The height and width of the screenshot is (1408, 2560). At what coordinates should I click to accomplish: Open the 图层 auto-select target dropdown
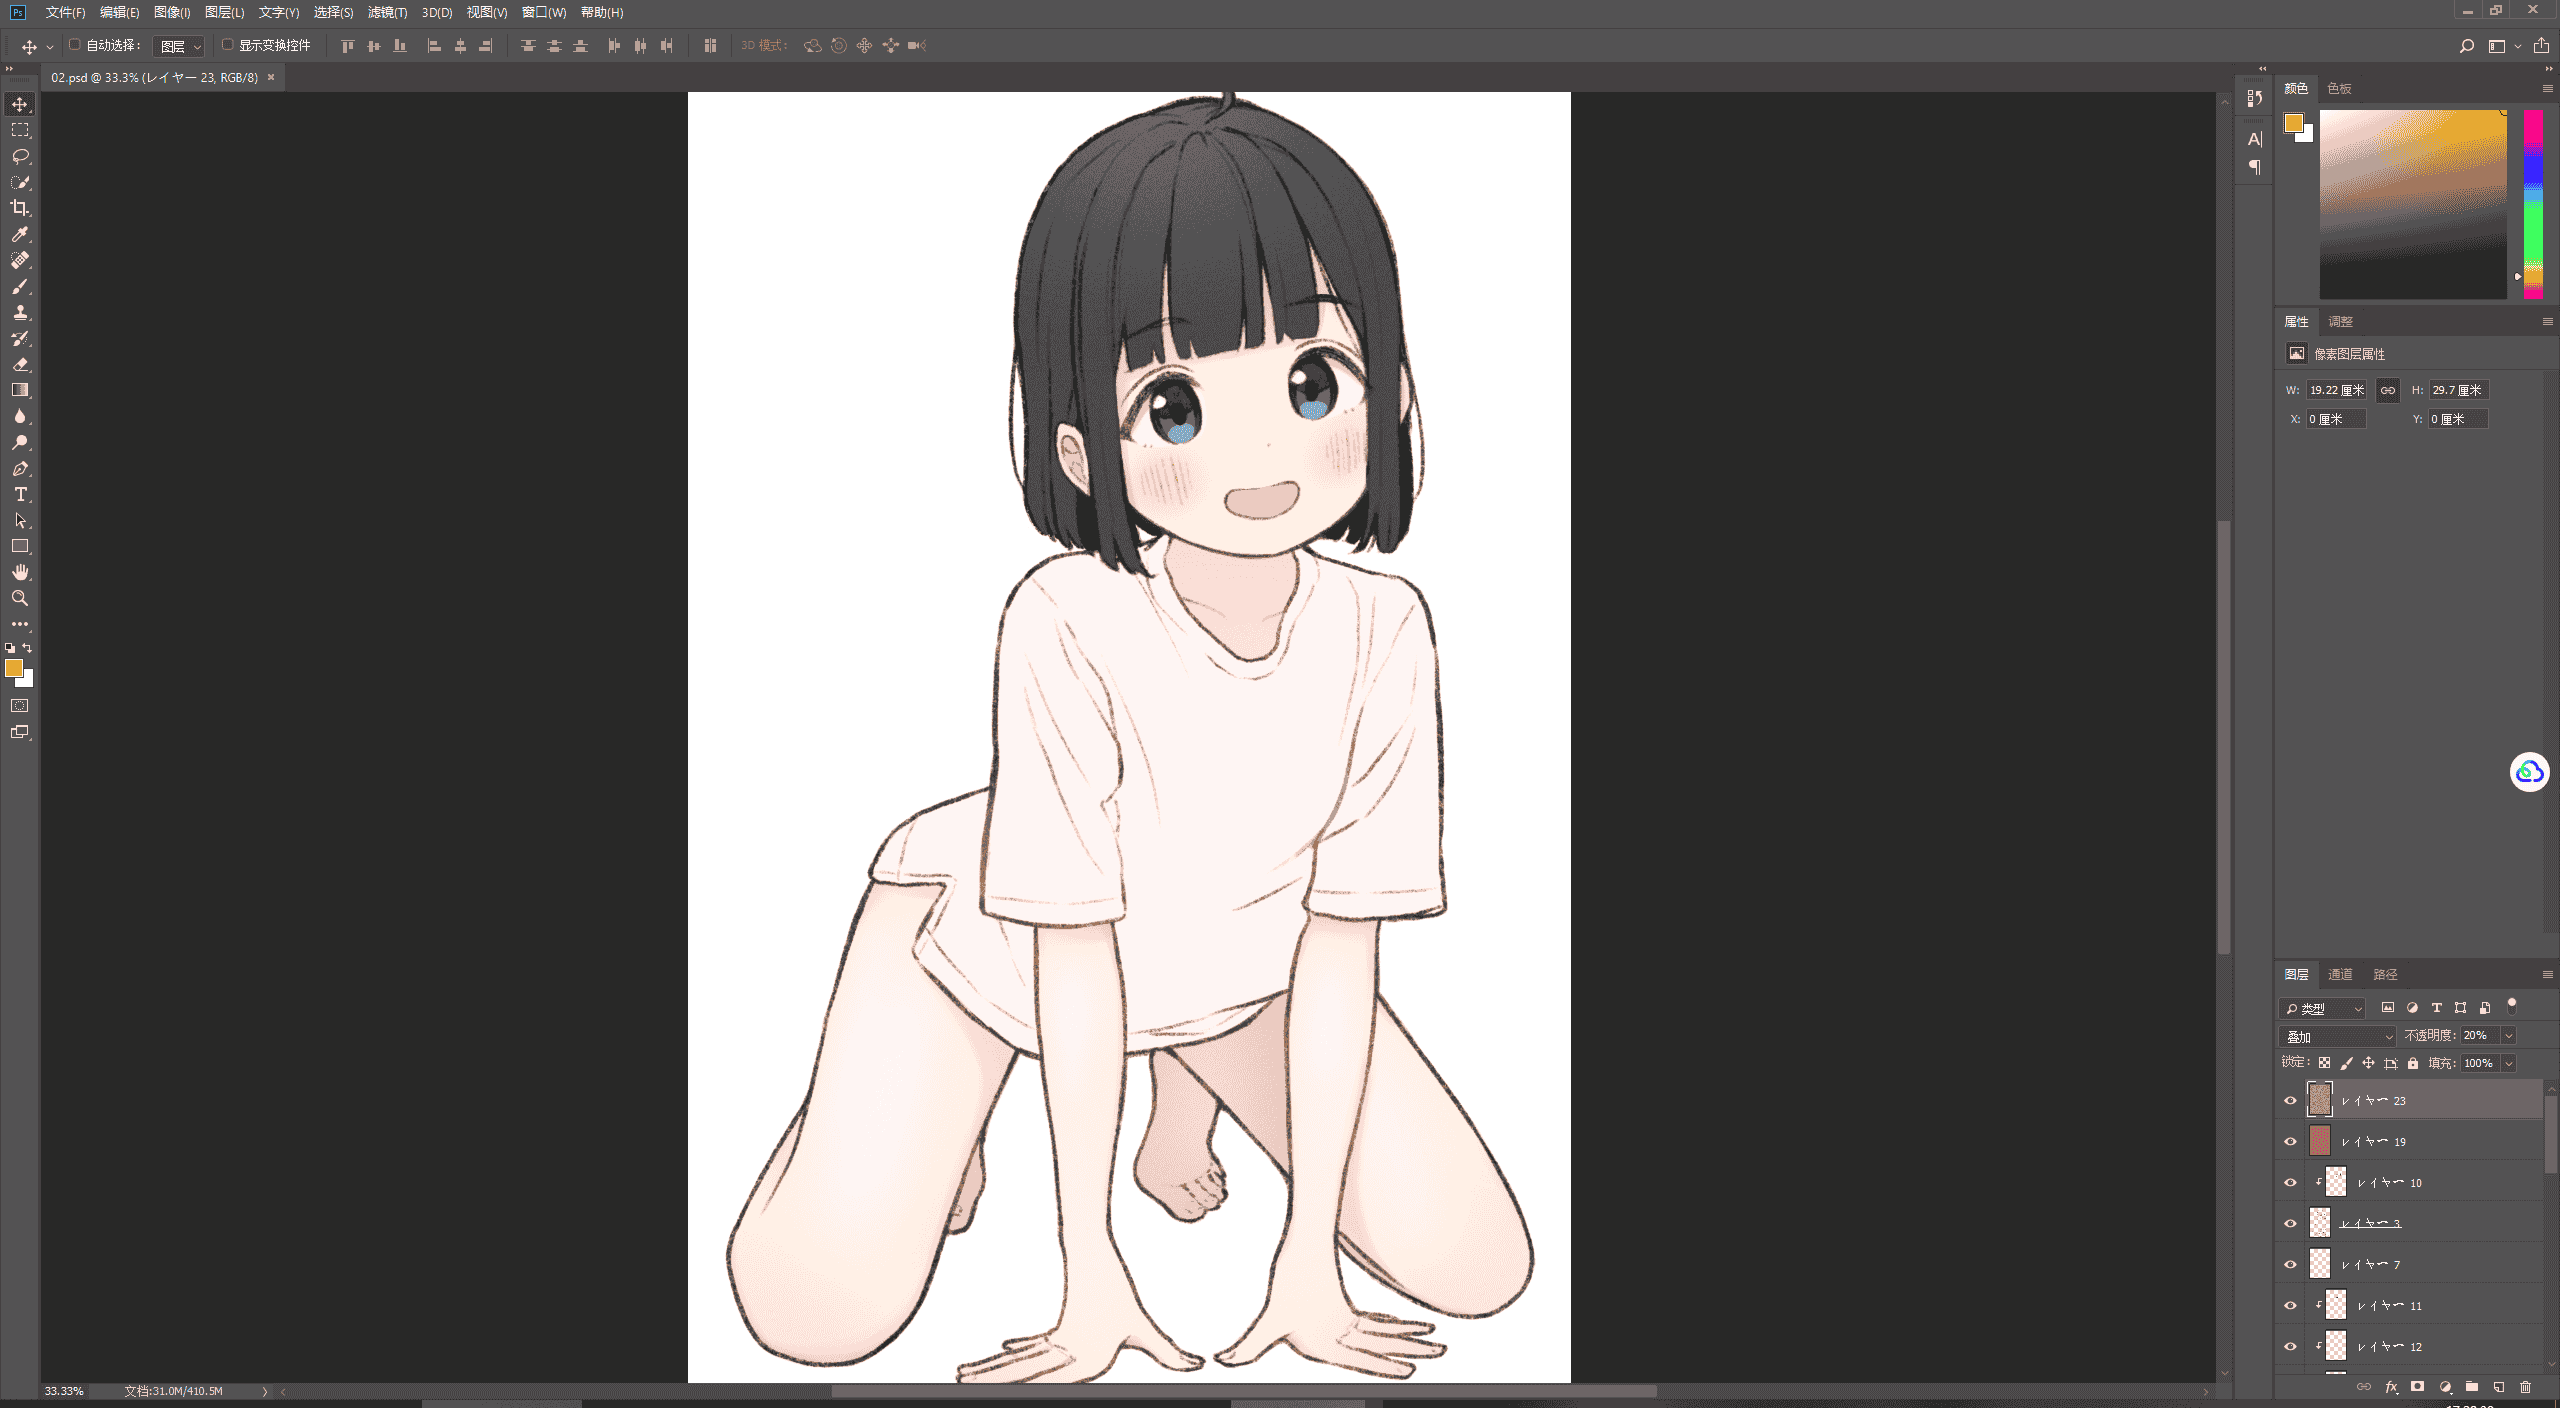[x=180, y=46]
